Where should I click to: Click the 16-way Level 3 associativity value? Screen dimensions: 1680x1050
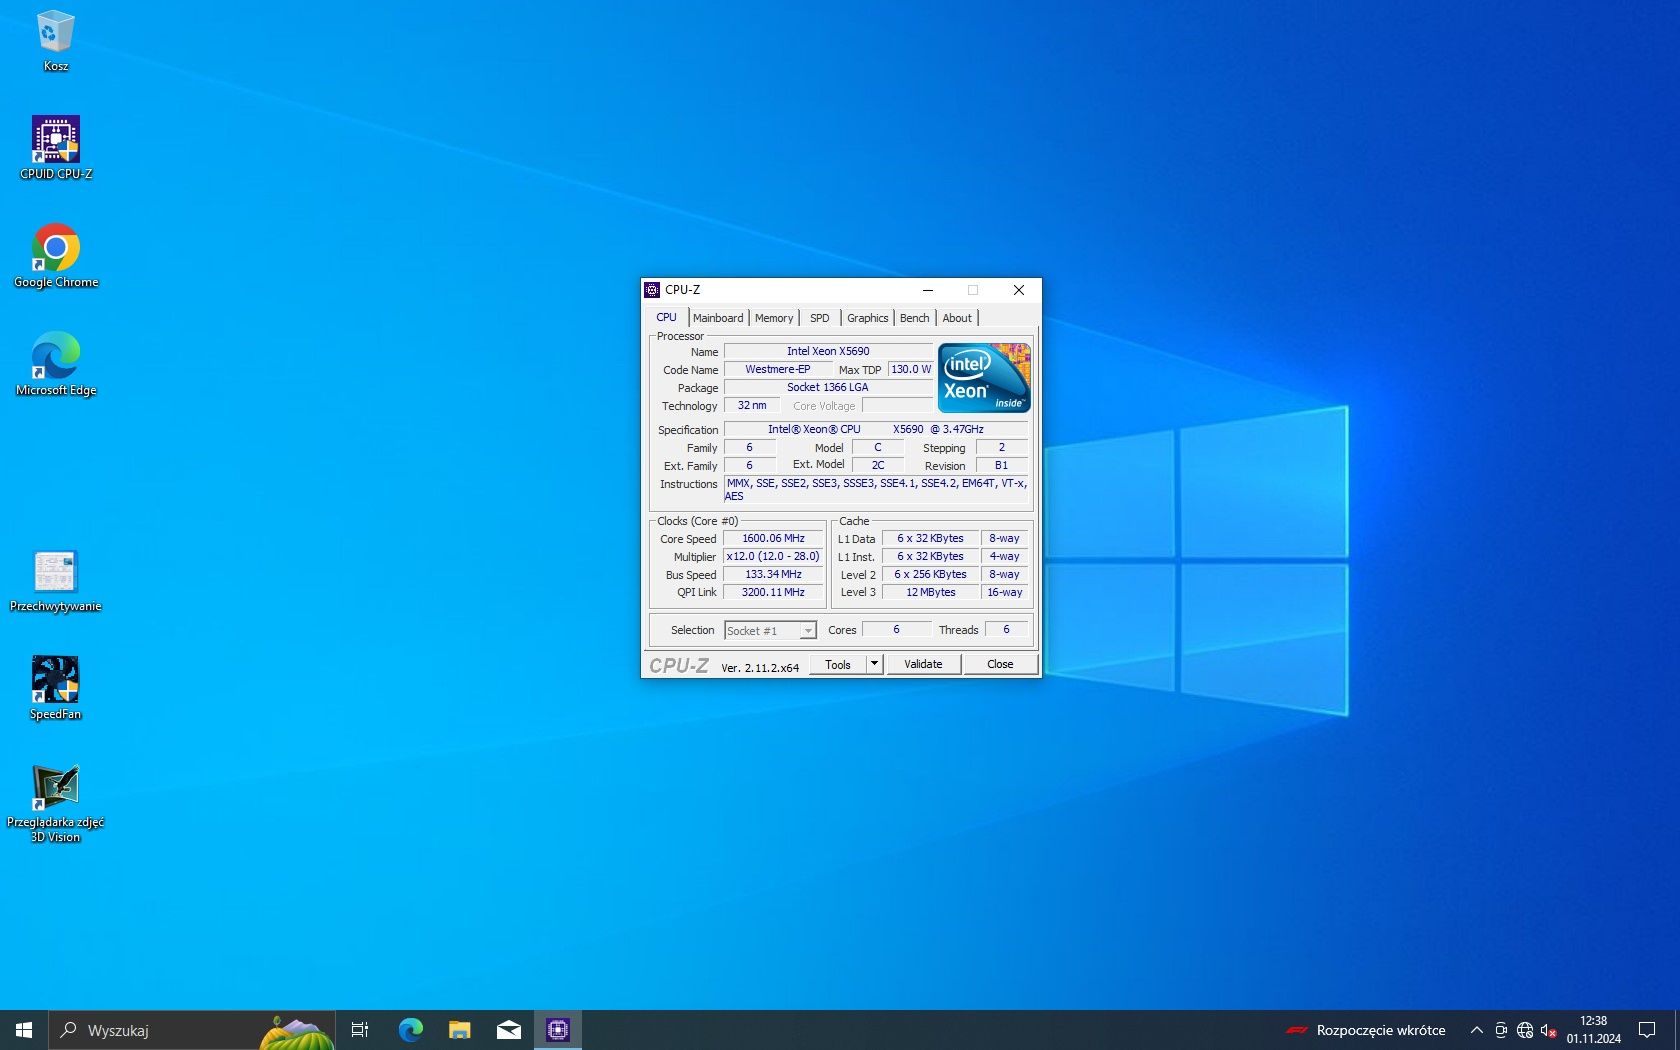(x=1005, y=592)
